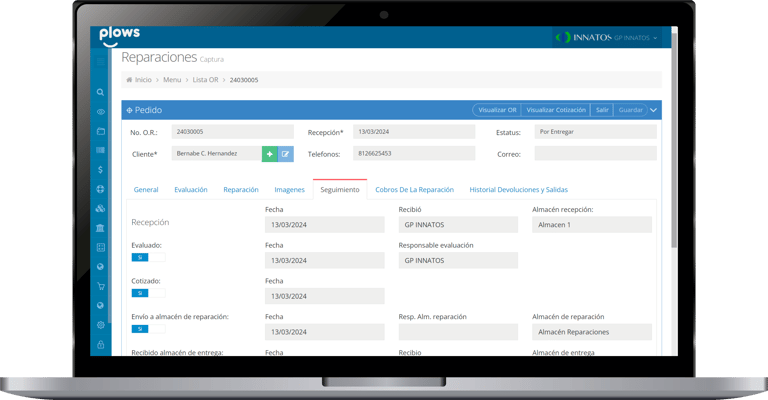Open the lifebuoy support icon in sidebar

[x=100, y=189]
